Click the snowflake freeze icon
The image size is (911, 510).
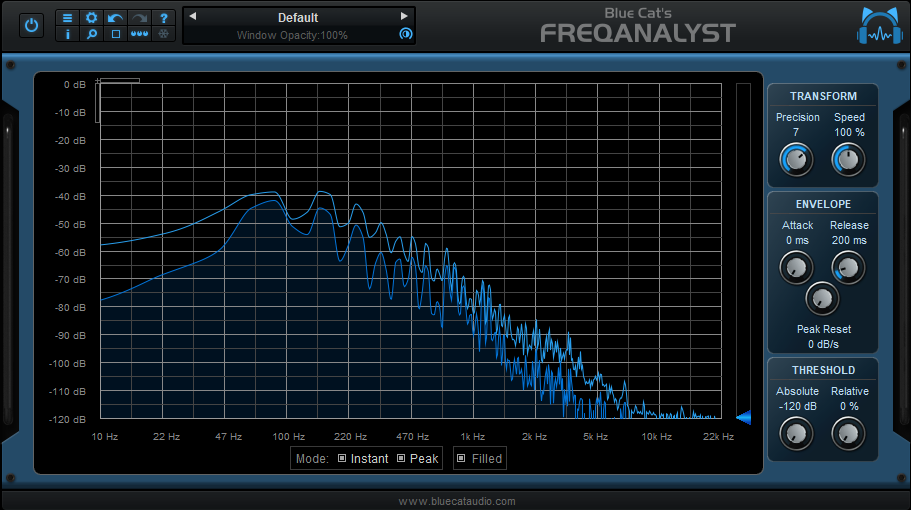[x=164, y=34]
